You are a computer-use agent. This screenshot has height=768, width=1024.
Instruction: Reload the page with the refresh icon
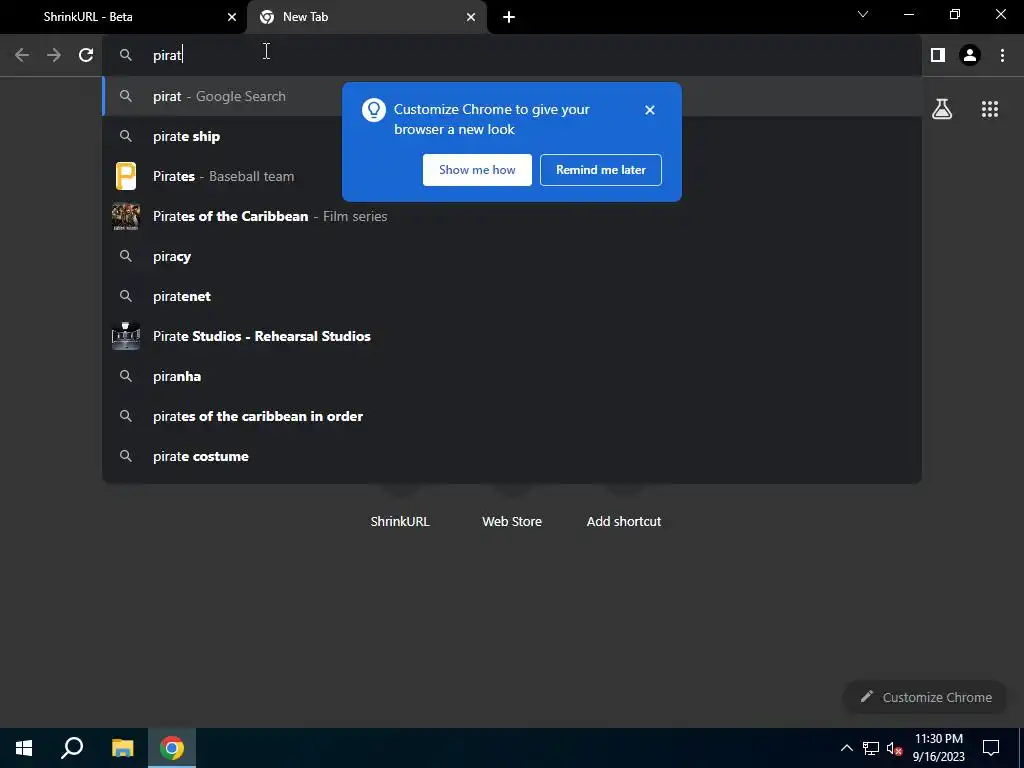click(86, 55)
